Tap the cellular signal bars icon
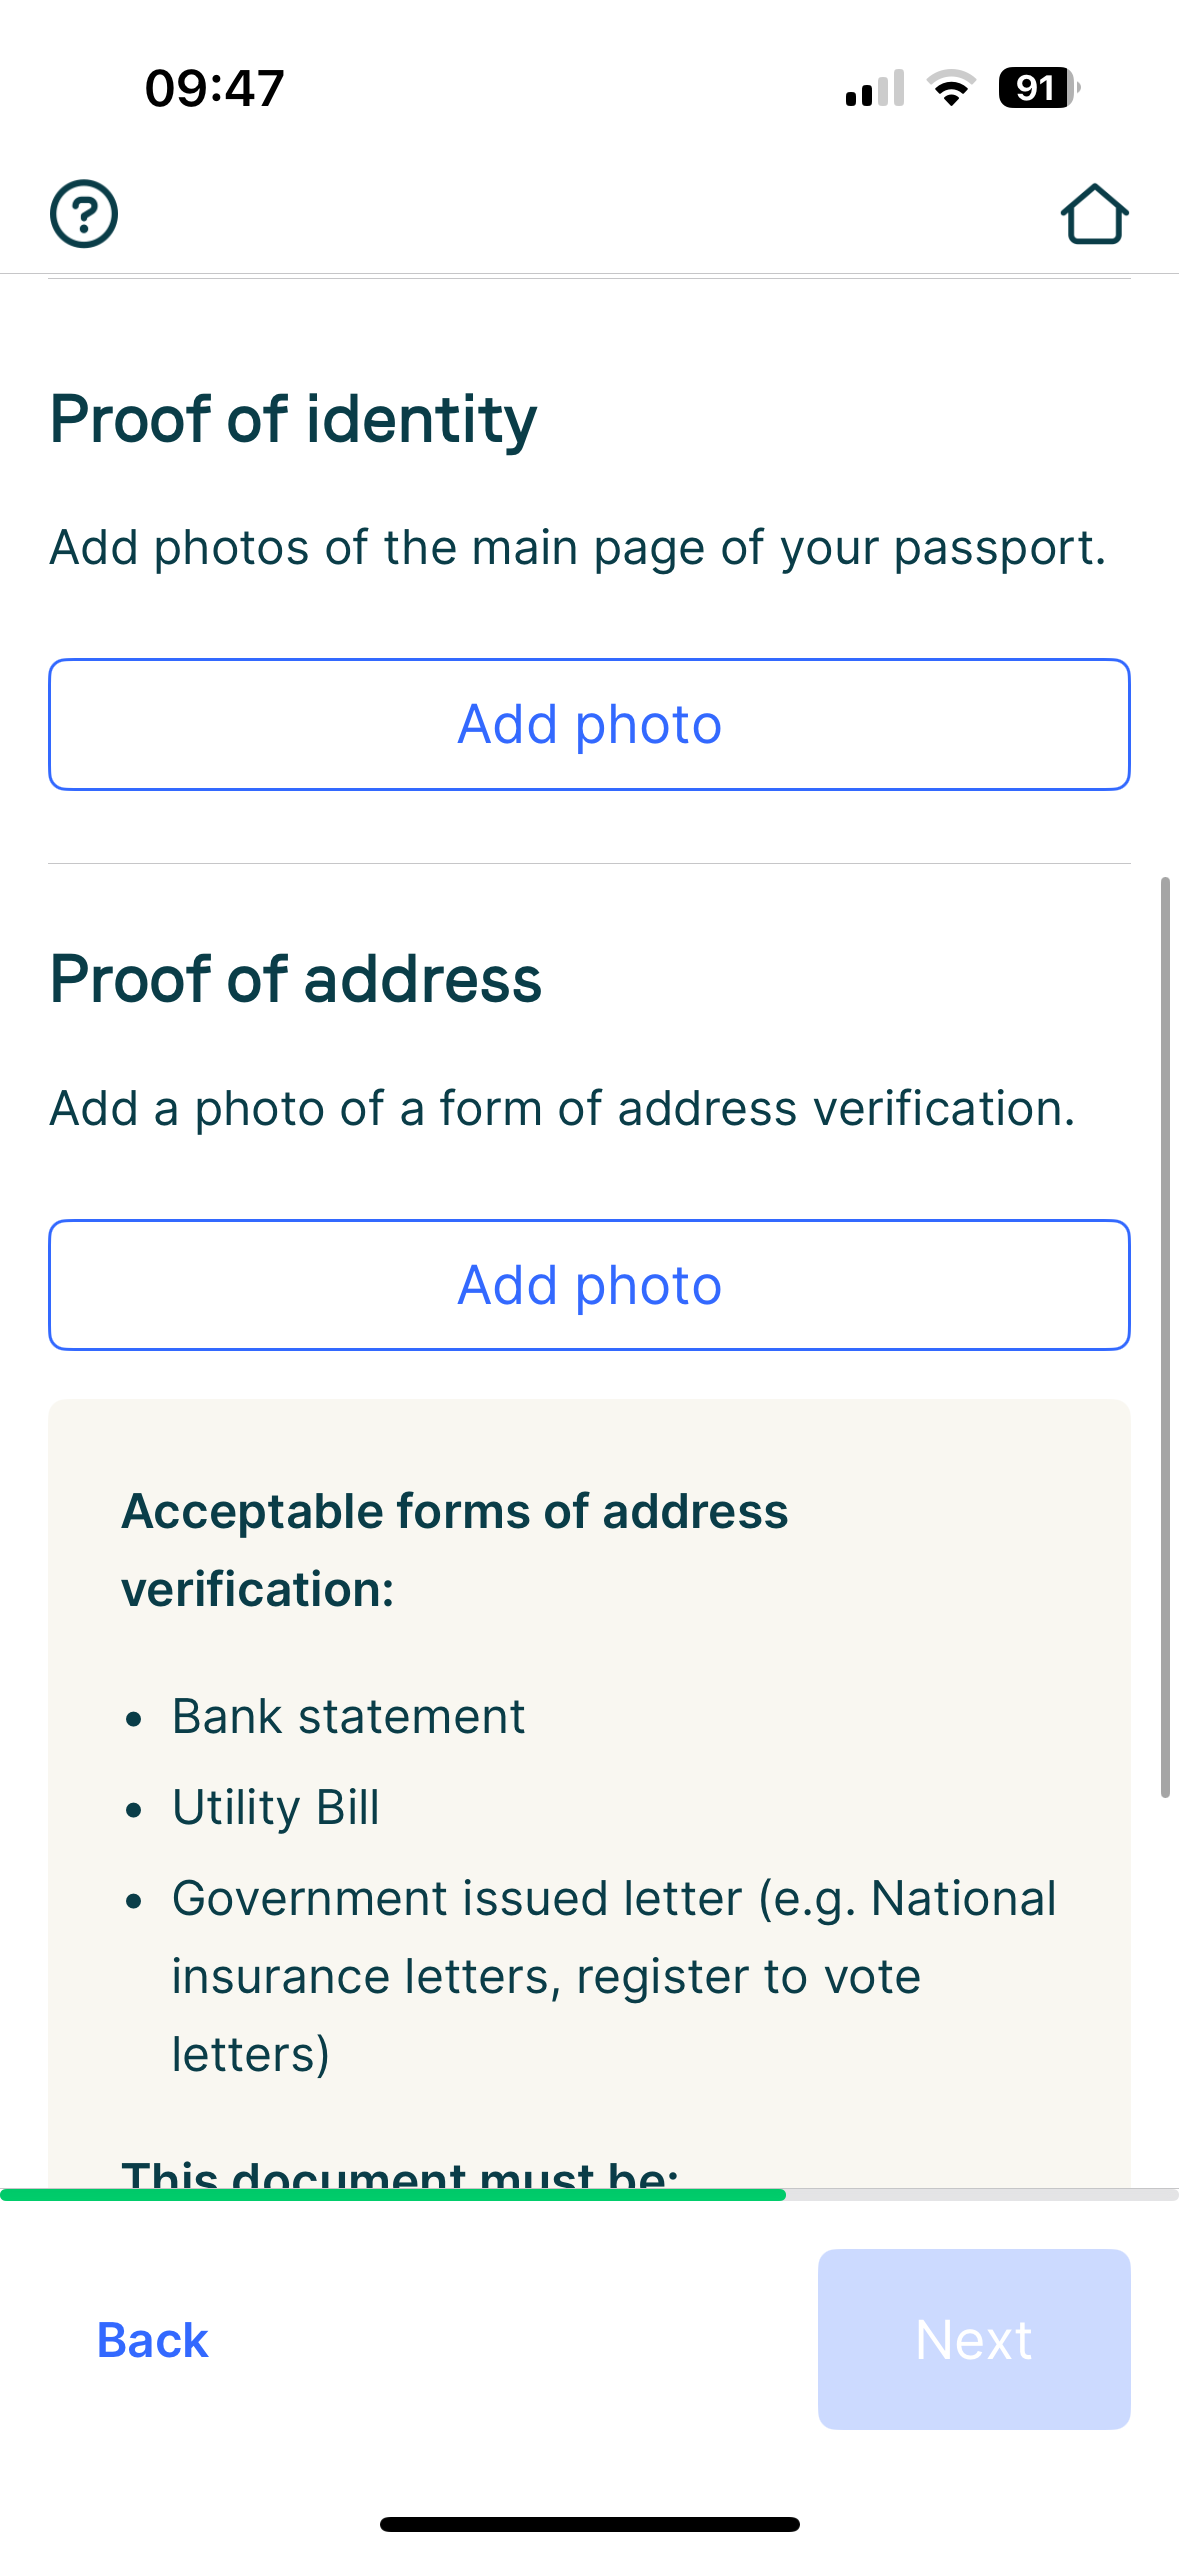1179x2556 pixels. [875, 89]
